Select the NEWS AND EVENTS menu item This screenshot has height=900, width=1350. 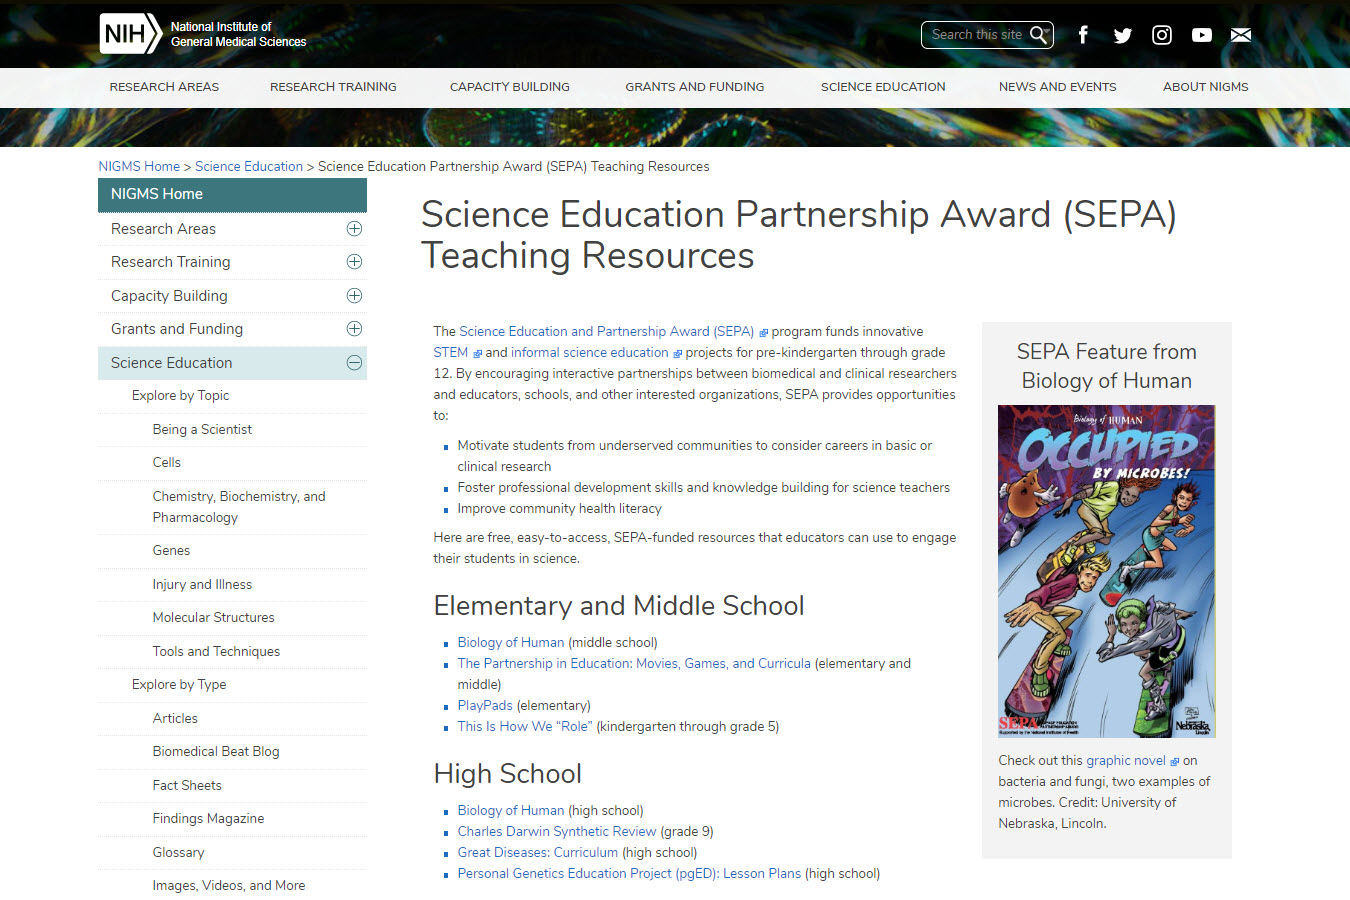coord(1057,87)
